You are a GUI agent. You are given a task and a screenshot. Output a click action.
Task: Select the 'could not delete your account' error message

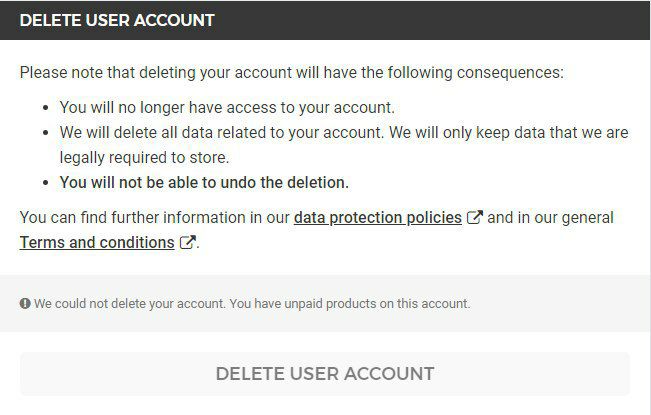coord(252,304)
